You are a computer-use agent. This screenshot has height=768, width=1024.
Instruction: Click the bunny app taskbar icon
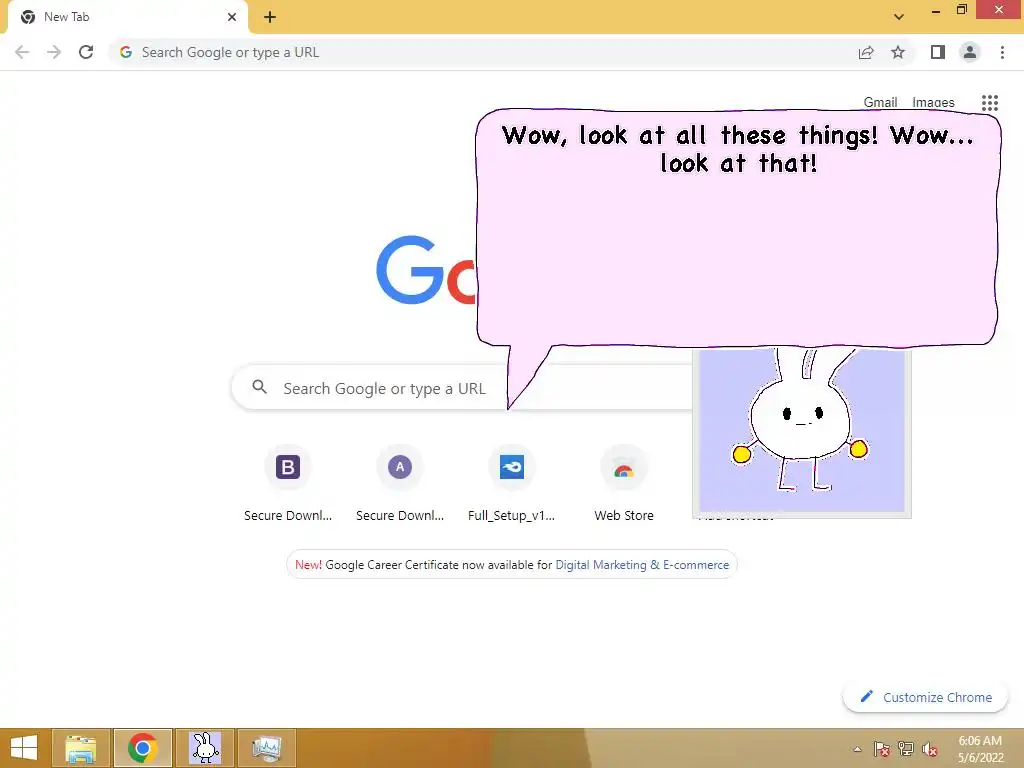(x=204, y=748)
